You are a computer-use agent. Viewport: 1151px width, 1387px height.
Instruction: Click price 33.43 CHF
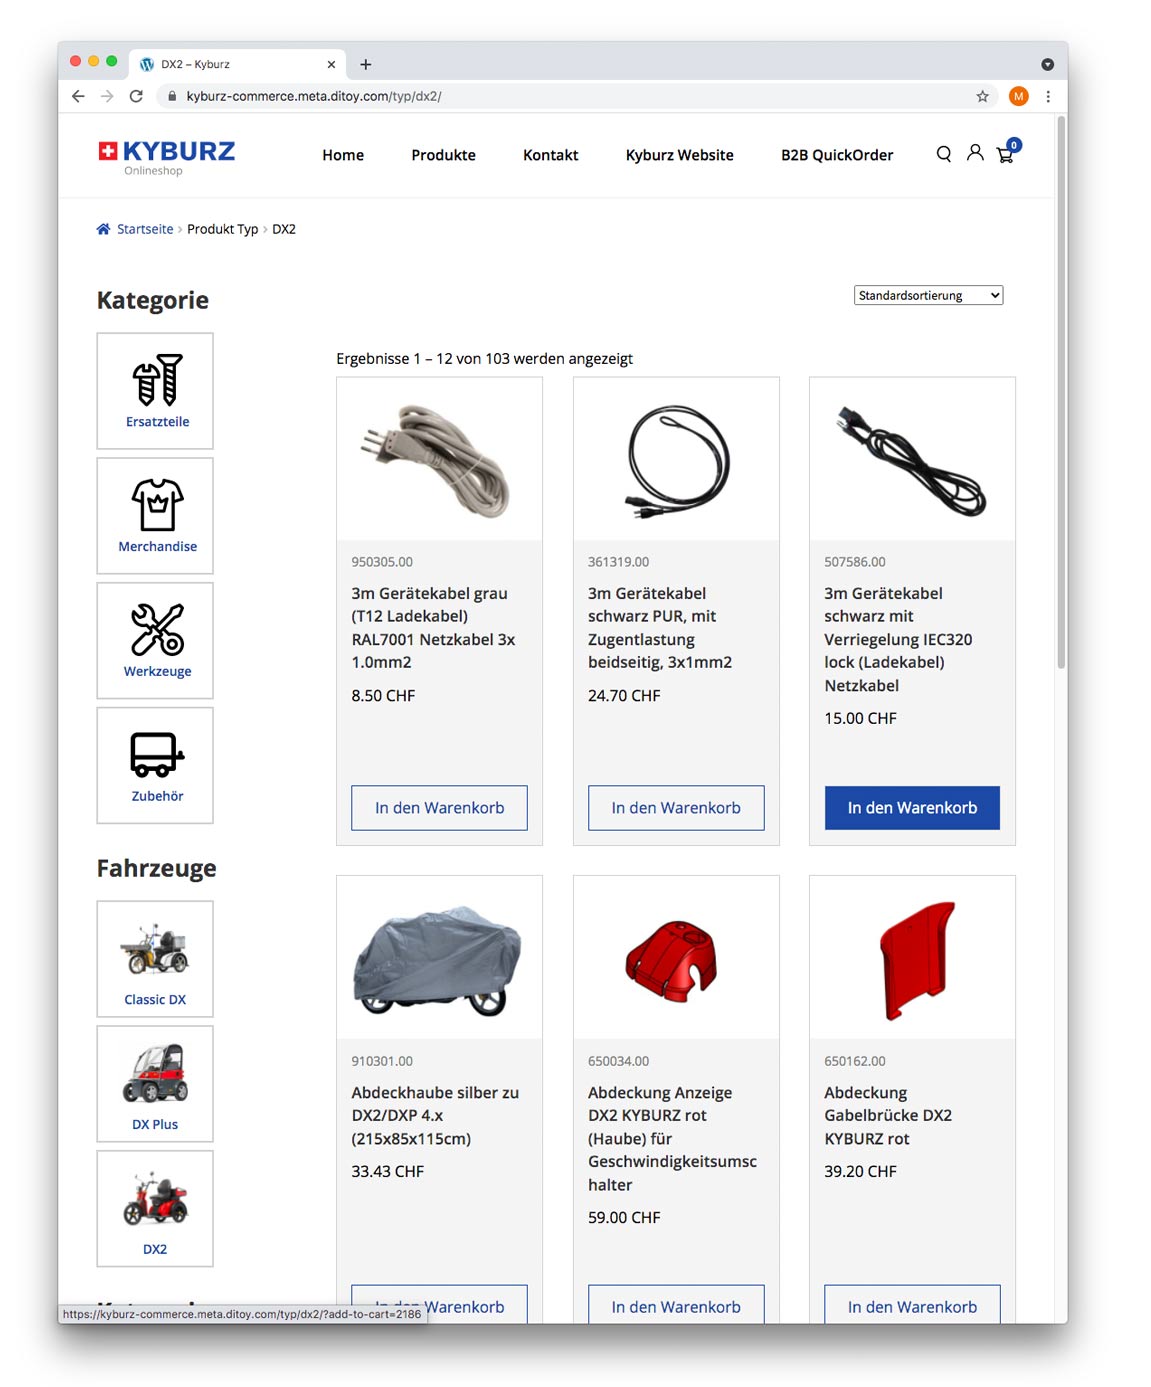click(x=388, y=1172)
